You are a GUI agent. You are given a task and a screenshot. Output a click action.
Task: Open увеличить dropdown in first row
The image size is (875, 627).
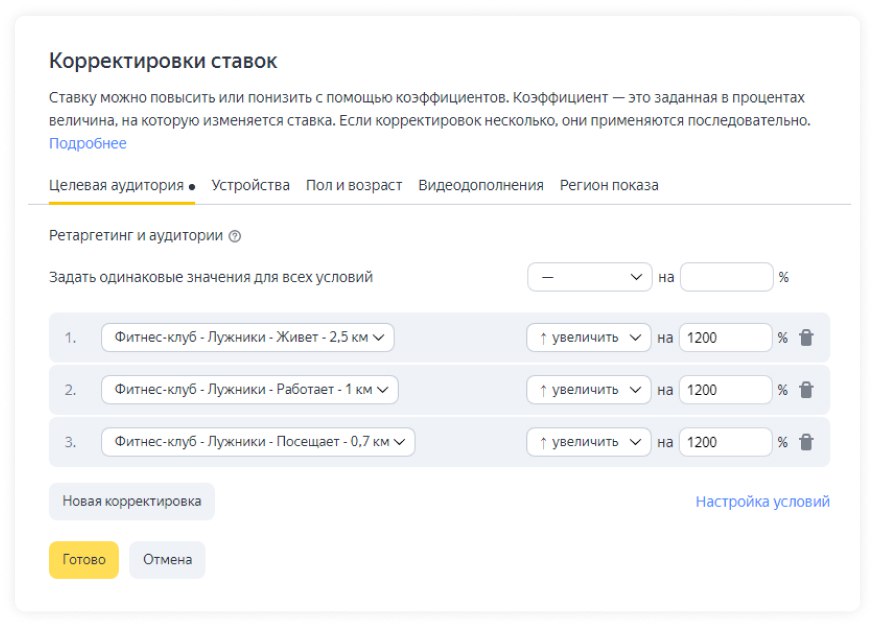pos(589,338)
